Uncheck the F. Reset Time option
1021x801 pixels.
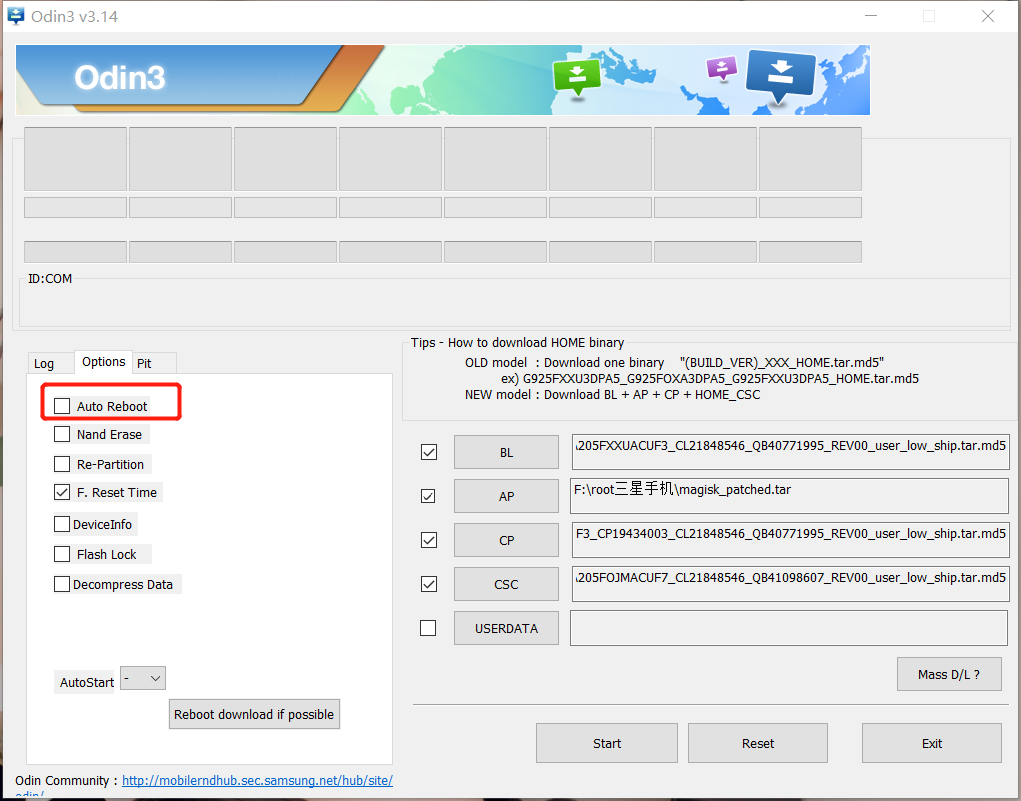click(62, 492)
